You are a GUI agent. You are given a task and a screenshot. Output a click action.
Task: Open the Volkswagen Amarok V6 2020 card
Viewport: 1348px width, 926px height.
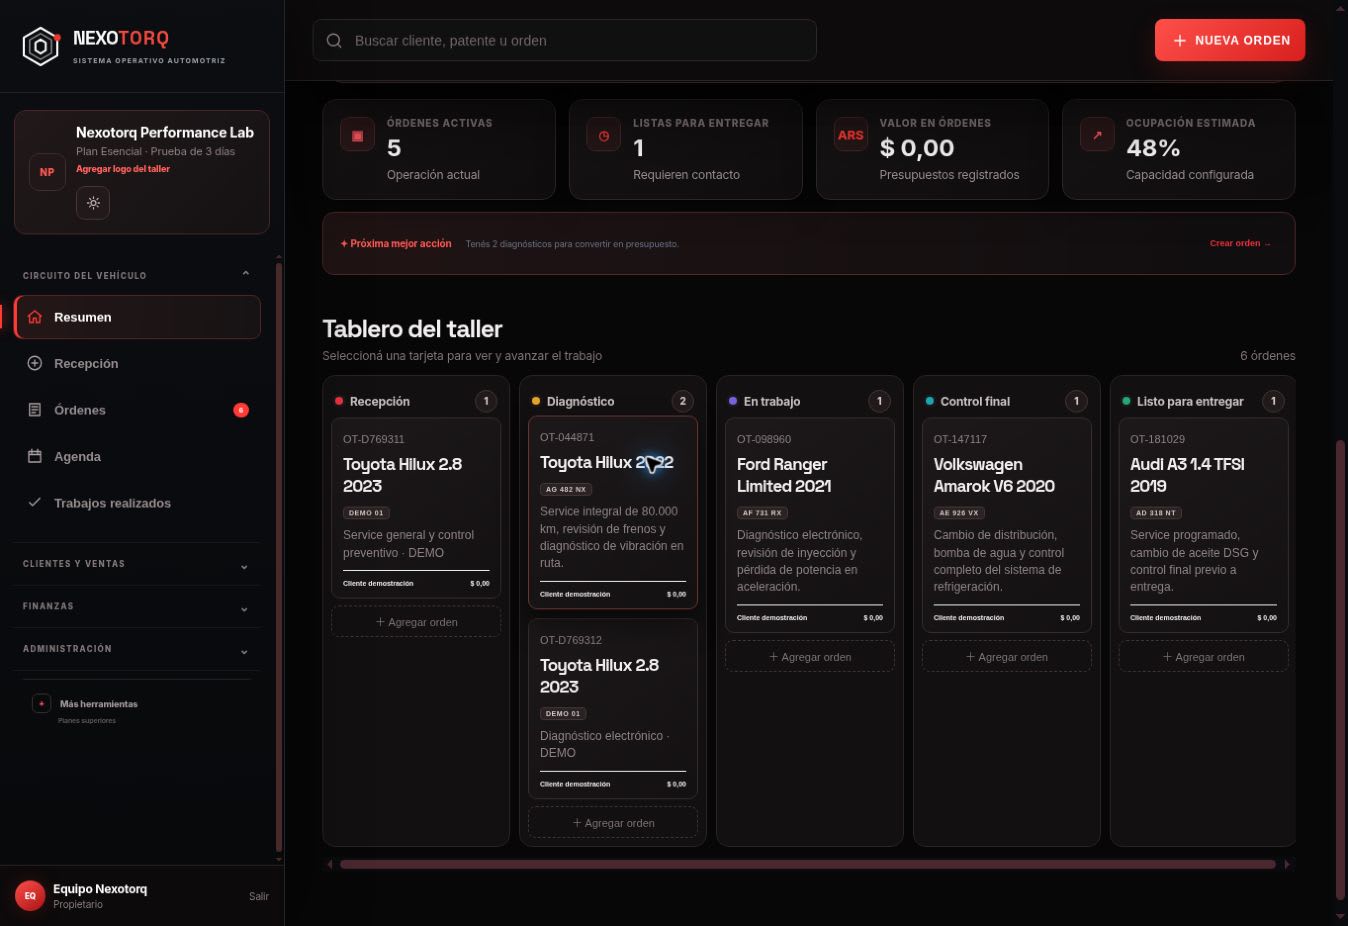pyautogui.click(x=1006, y=525)
